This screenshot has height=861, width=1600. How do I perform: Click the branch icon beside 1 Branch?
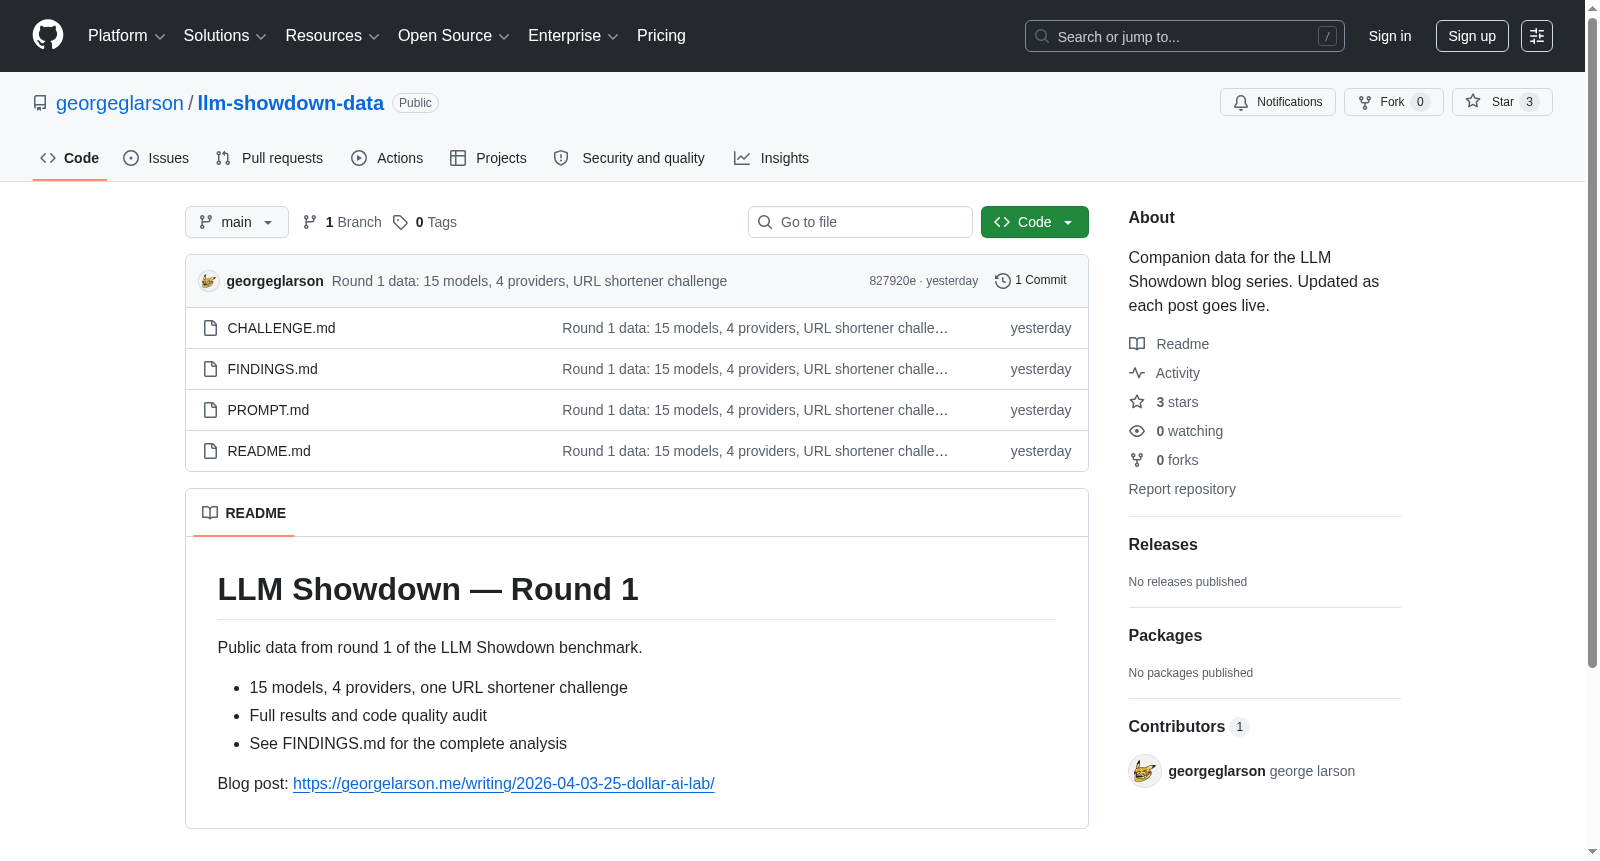[310, 222]
